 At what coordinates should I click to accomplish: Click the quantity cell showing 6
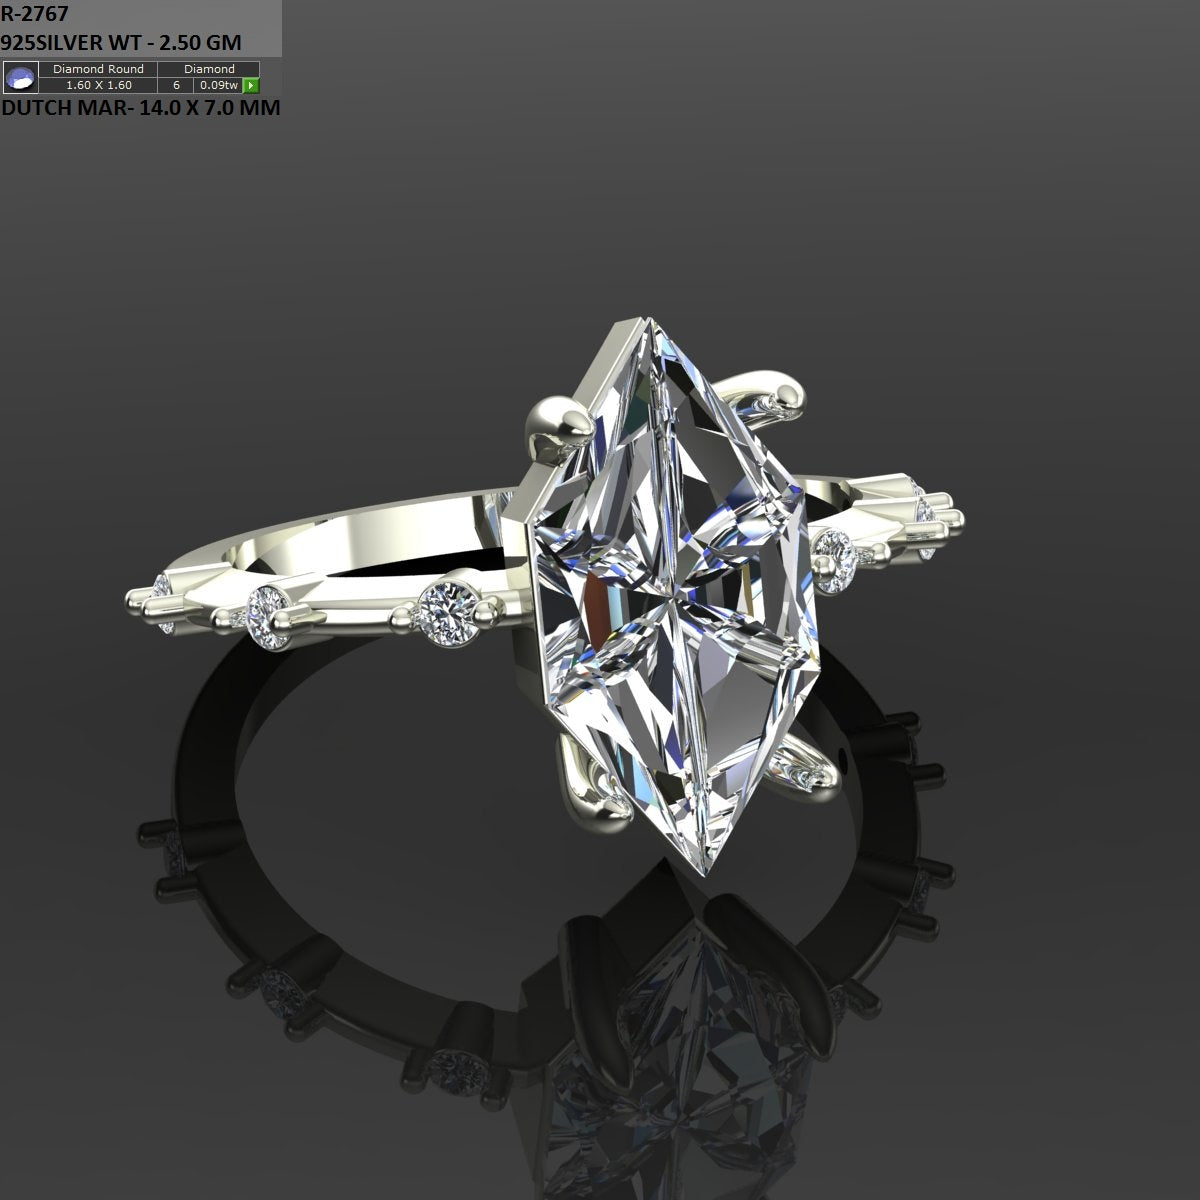click(175, 86)
